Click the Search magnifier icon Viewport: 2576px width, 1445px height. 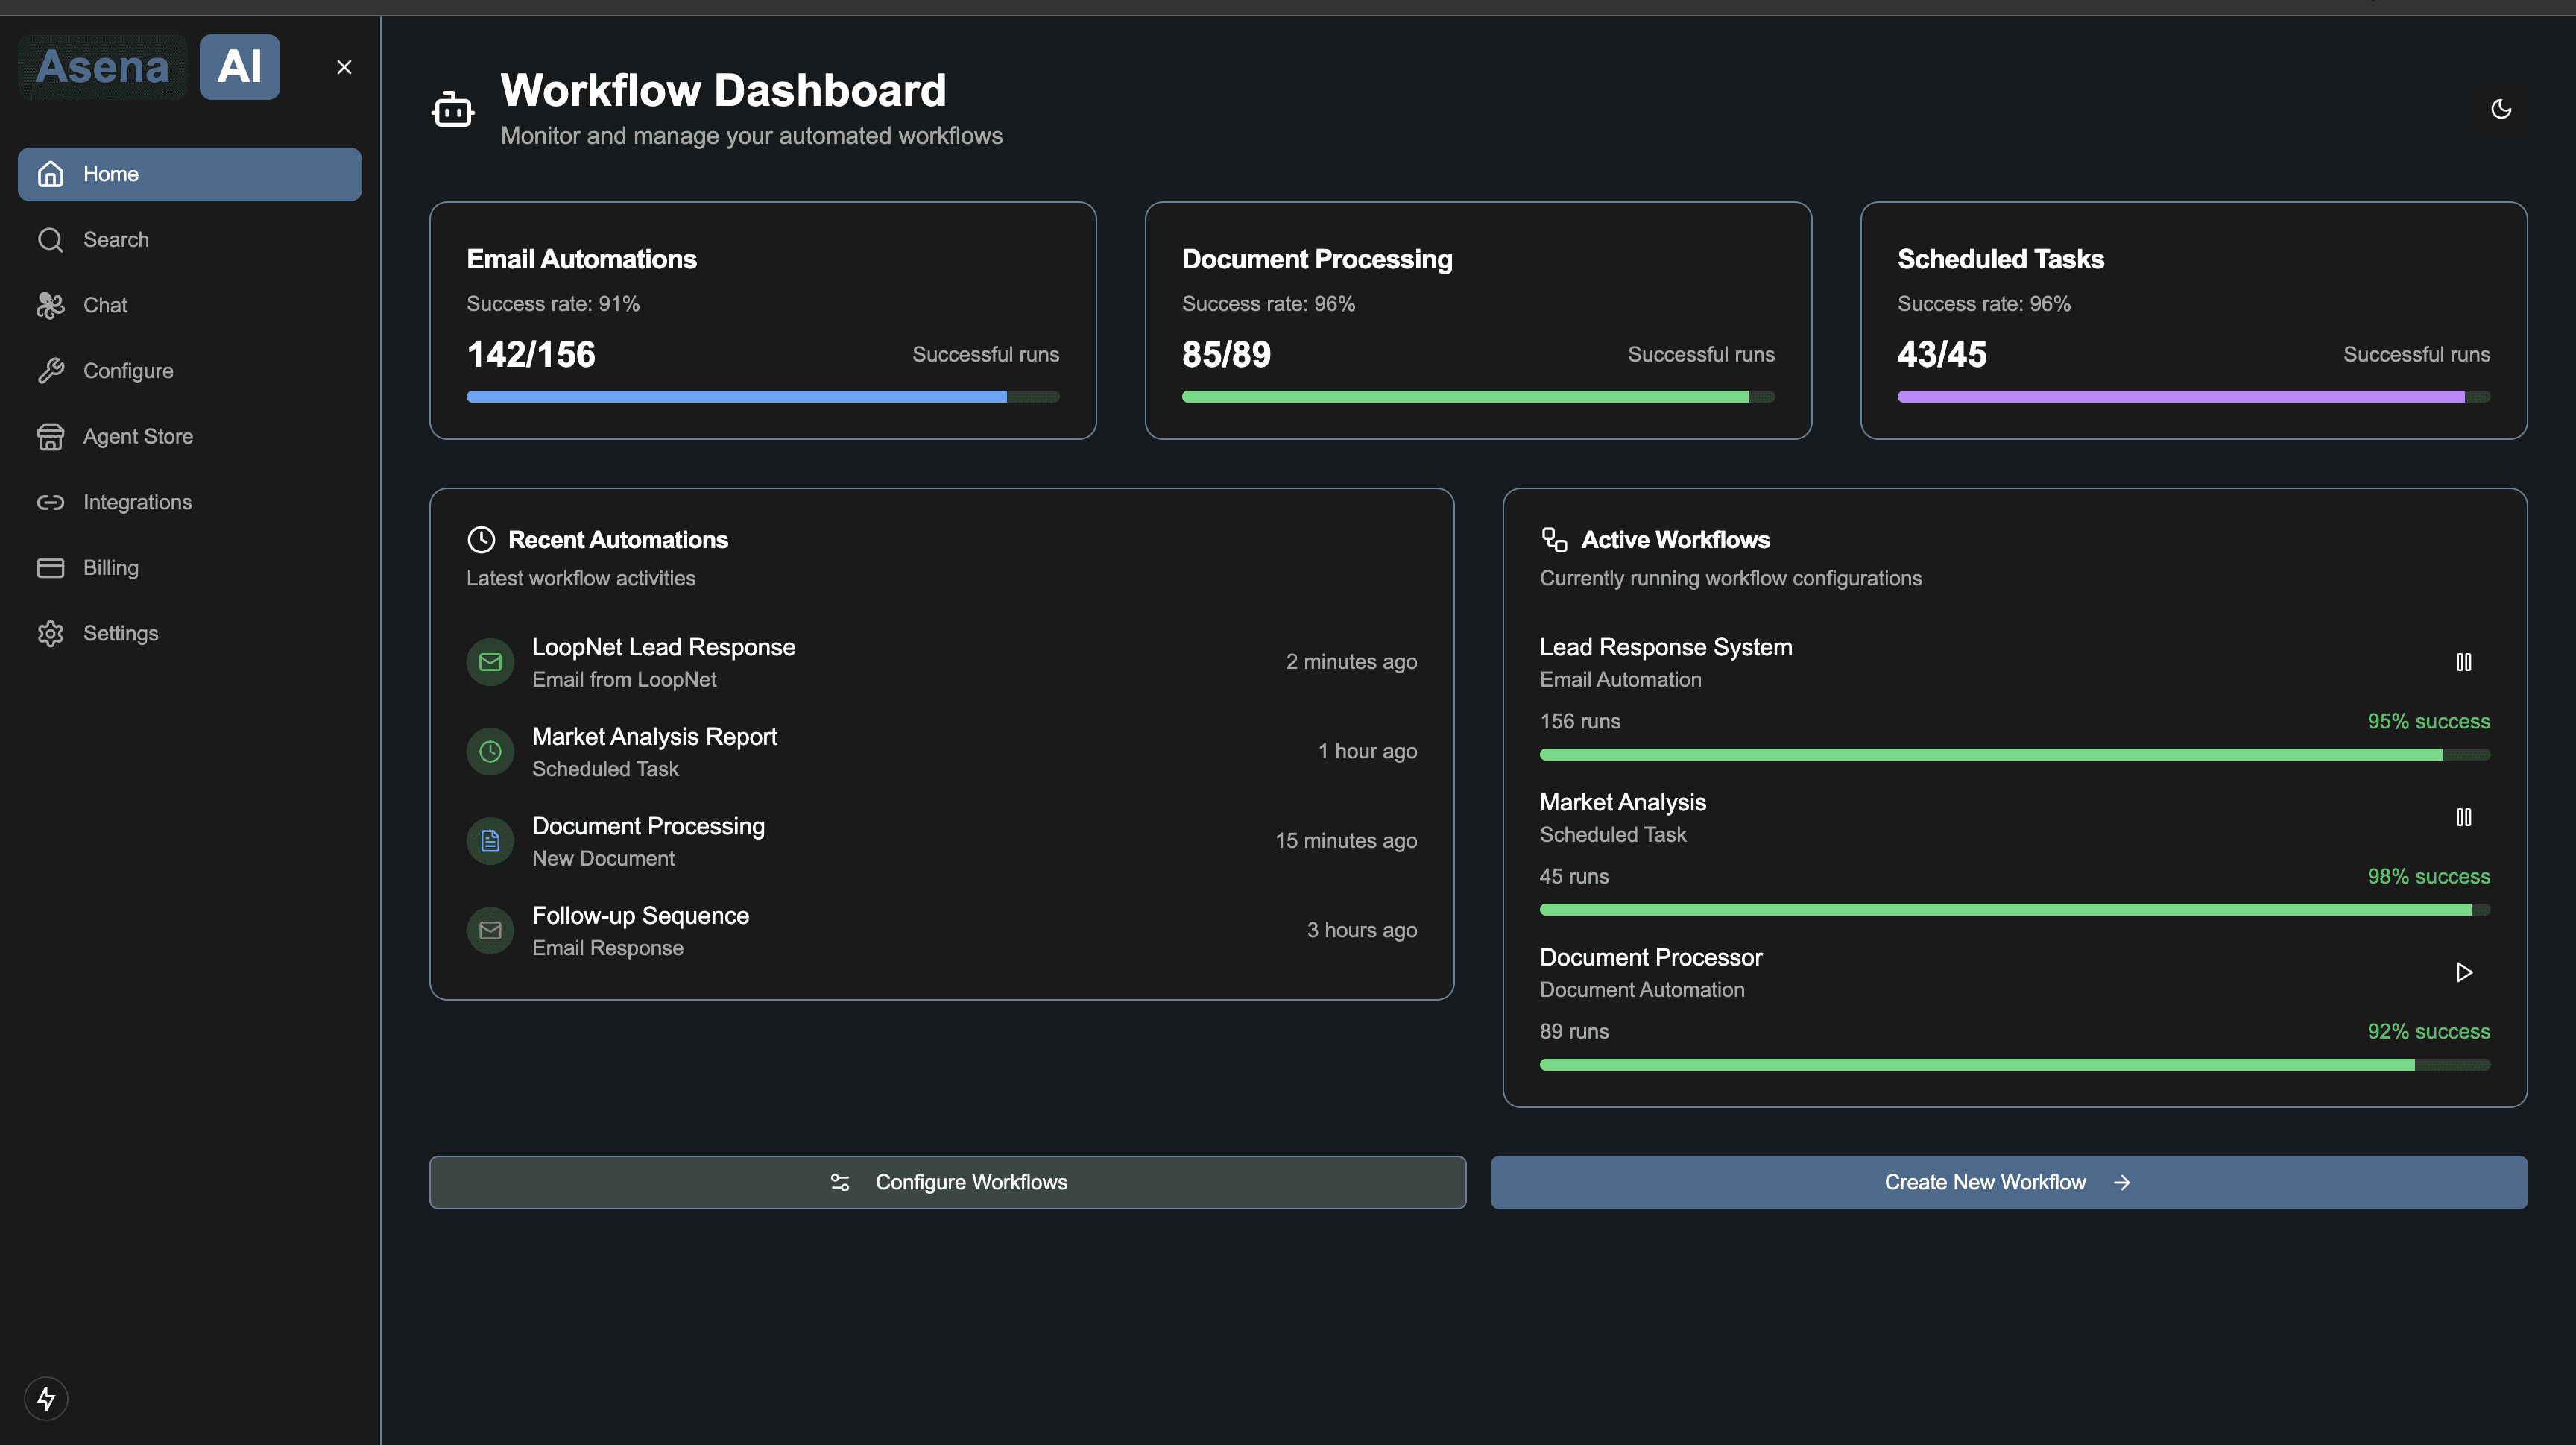tap(50, 240)
